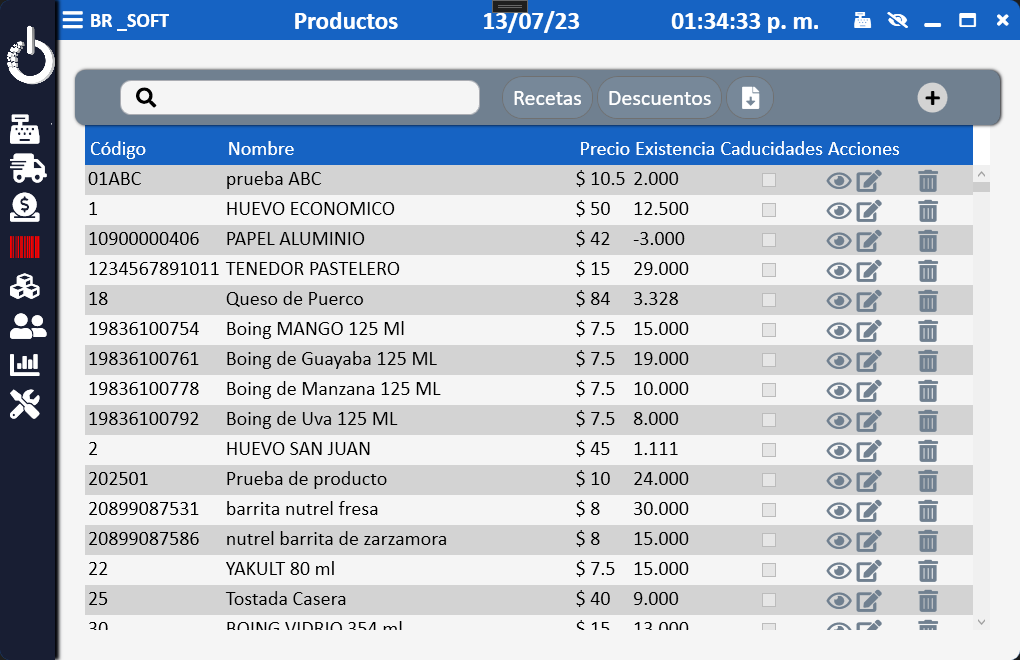Open the inventory boxes icon in the sidebar
Screen dimensions: 1020x660
[x=26, y=287]
